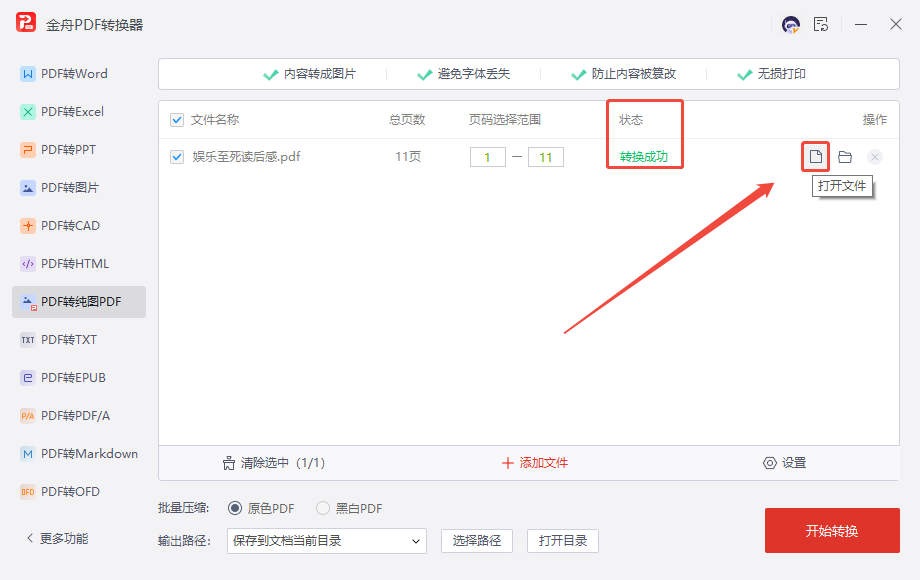Select PDF转OFD in the sidebar

[x=79, y=492]
